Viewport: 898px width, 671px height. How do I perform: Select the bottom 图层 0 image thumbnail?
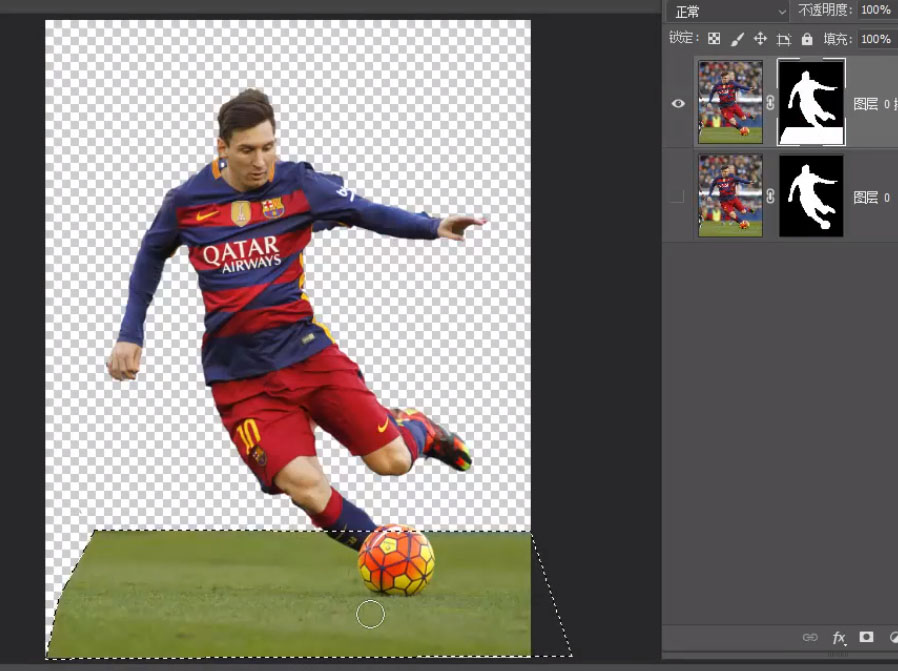730,195
